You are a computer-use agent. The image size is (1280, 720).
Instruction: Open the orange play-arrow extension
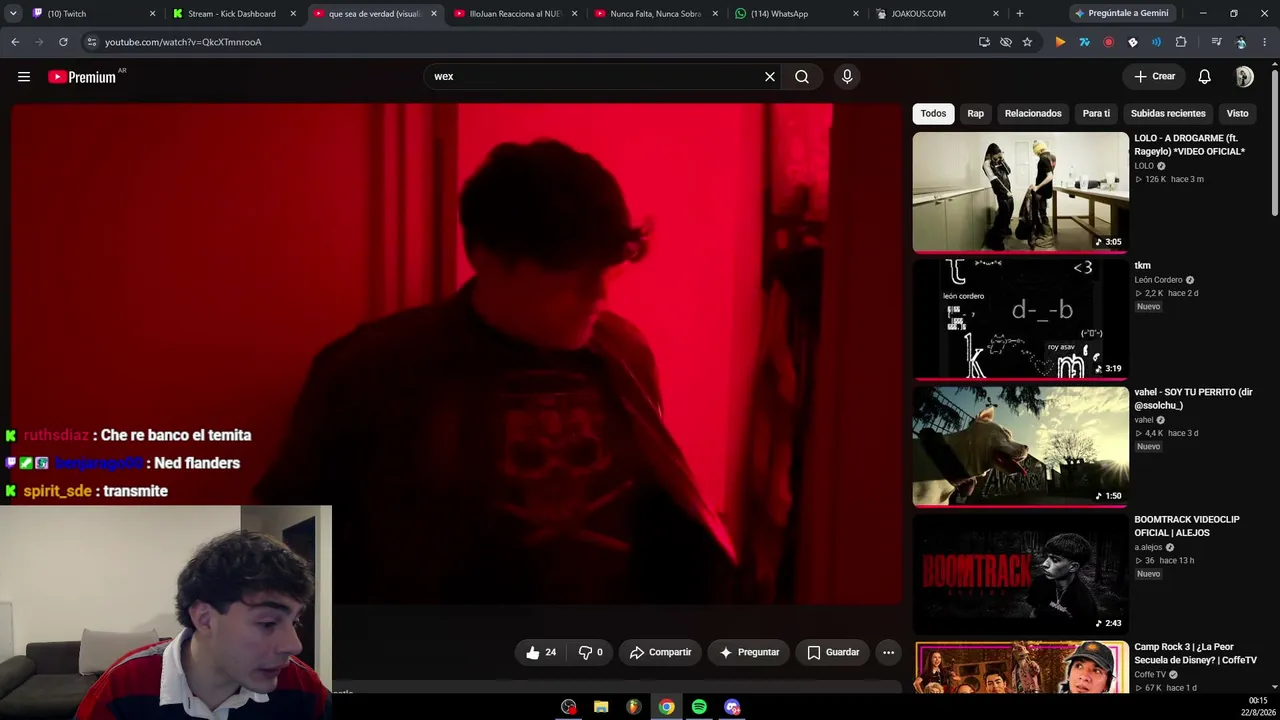click(x=1060, y=42)
